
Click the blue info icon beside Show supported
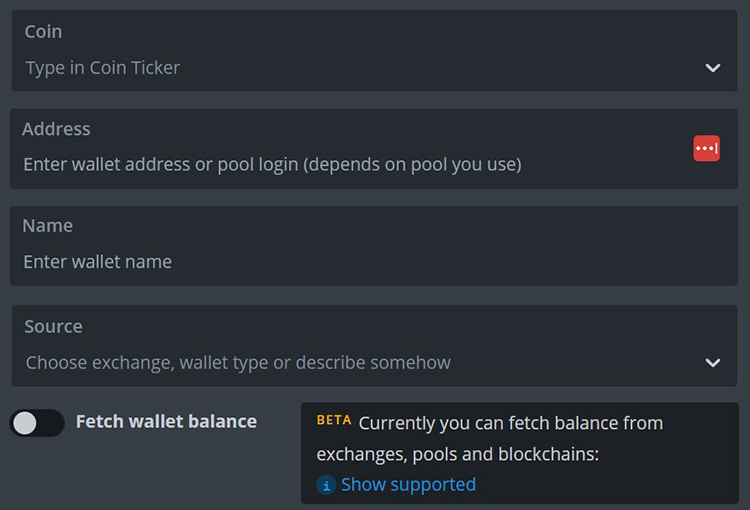point(326,485)
